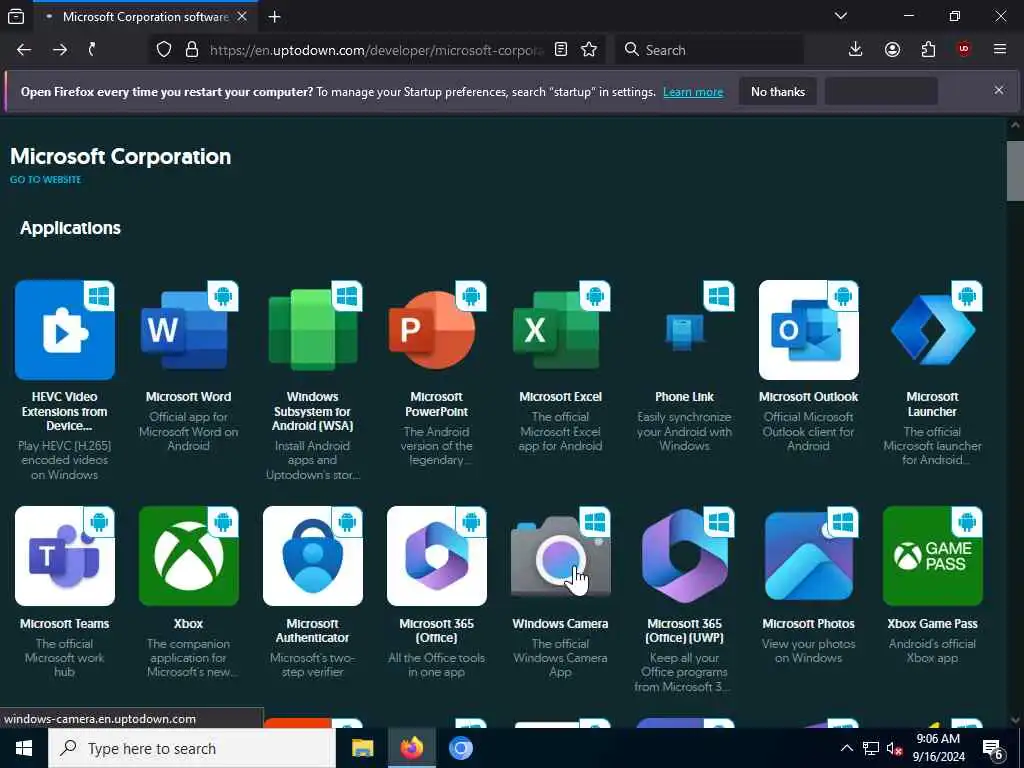Open the Microsoft Outlook app icon

click(808, 330)
